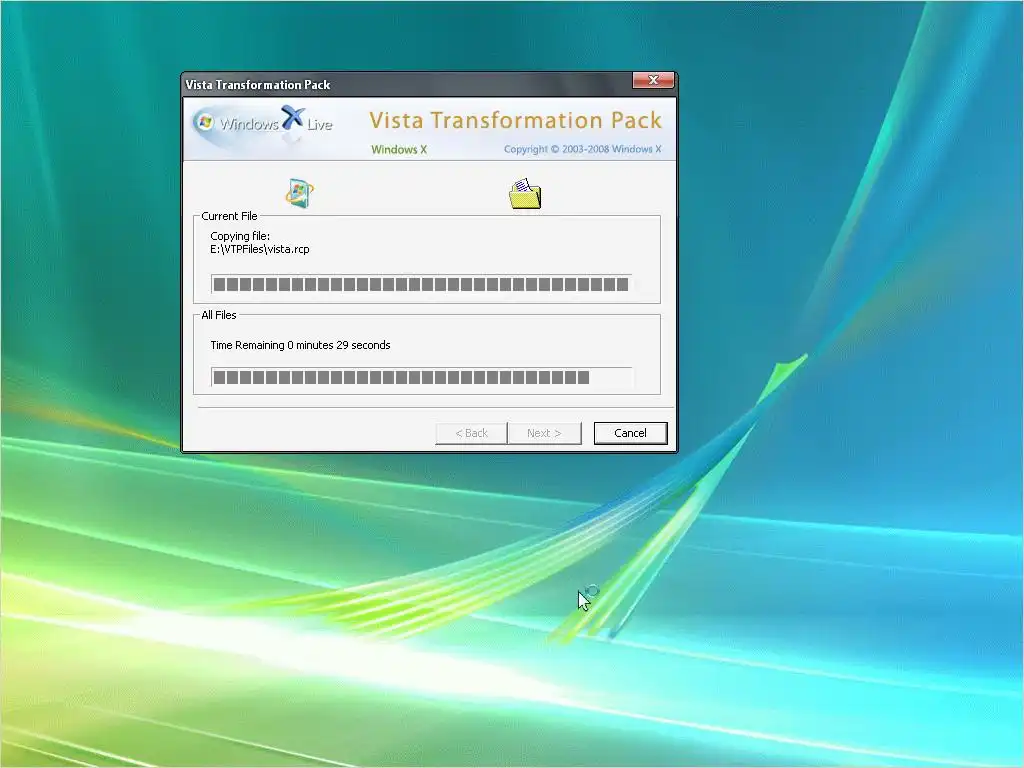The height and width of the screenshot is (768, 1024).
Task: Click the 'Current File' group label
Action: [x=229, y=216]
